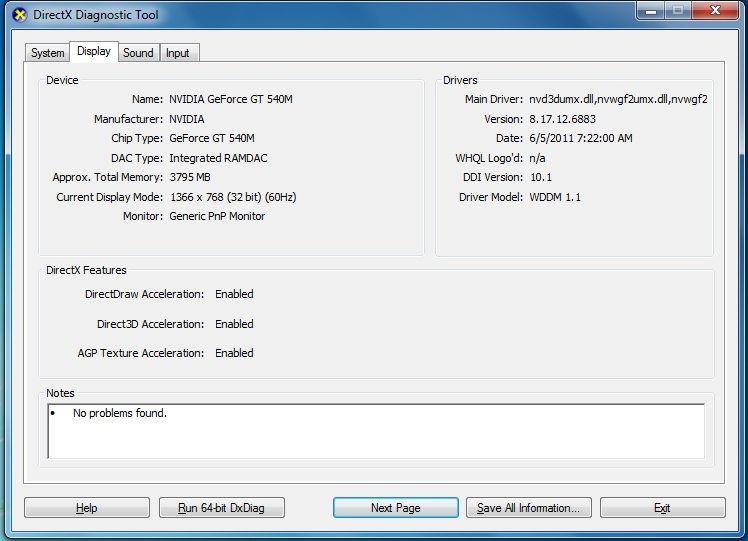Select the text "No problems found."

point(120,413)
